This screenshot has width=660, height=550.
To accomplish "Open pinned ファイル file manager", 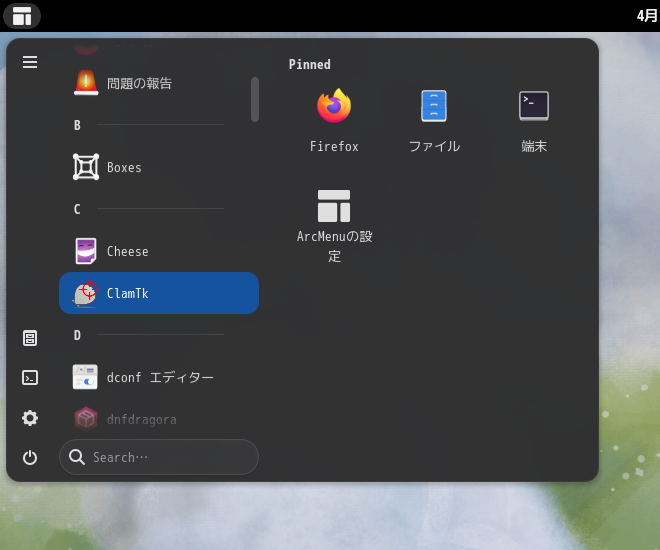I will tap(434, 120).
